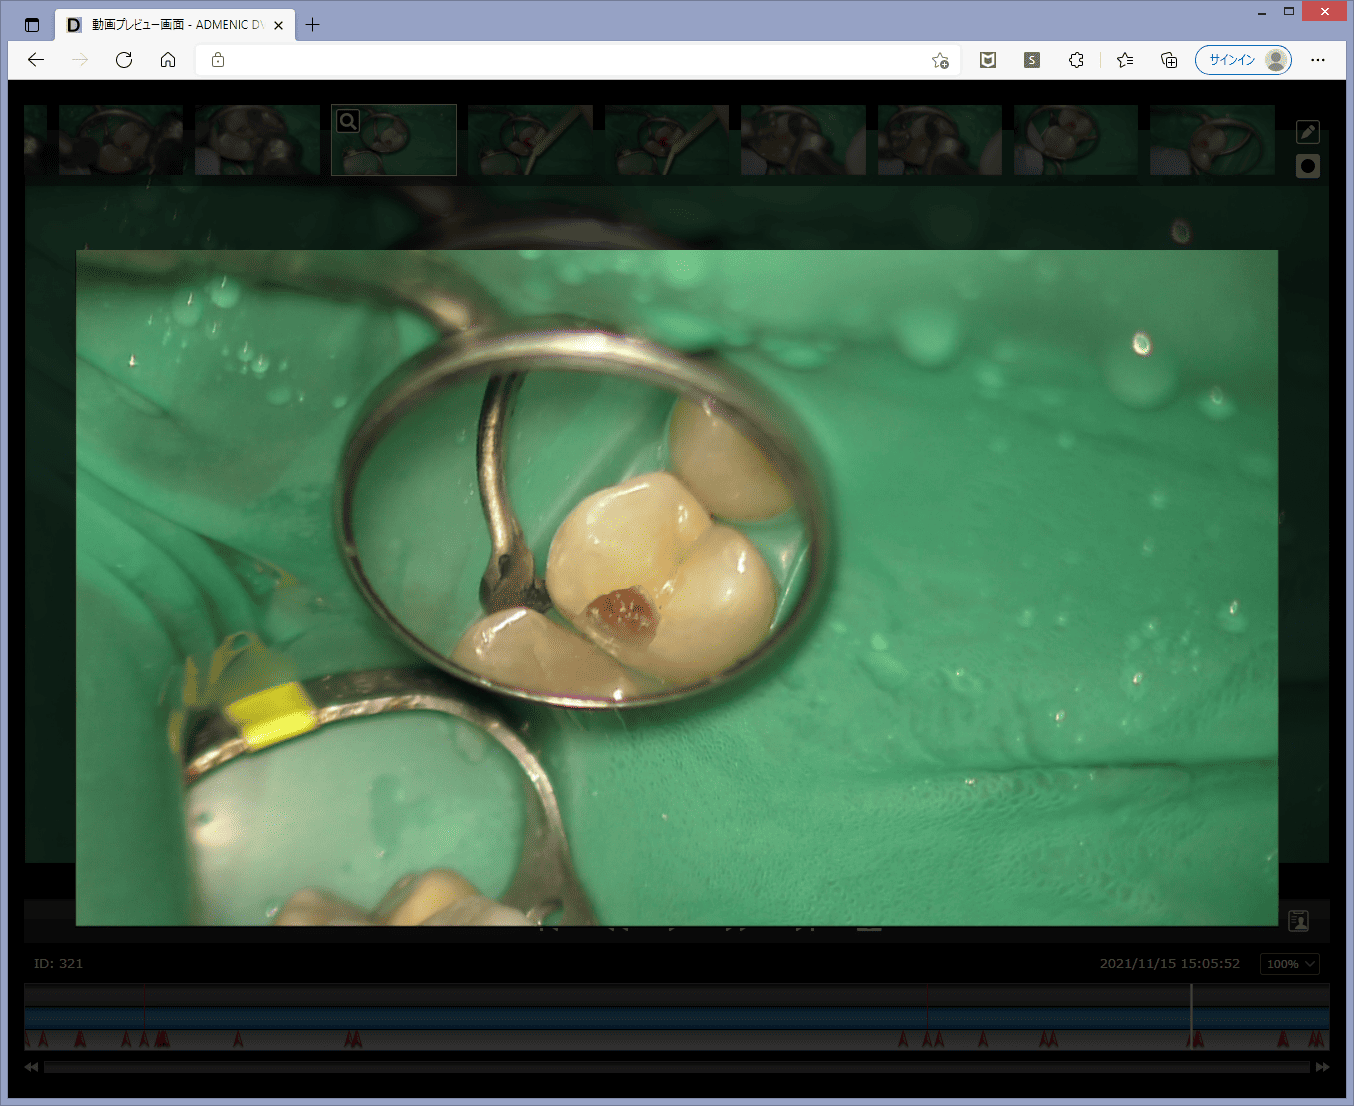
Task: Expand the 100% zoom dropdown
Action: click(x=1289, y=964)
